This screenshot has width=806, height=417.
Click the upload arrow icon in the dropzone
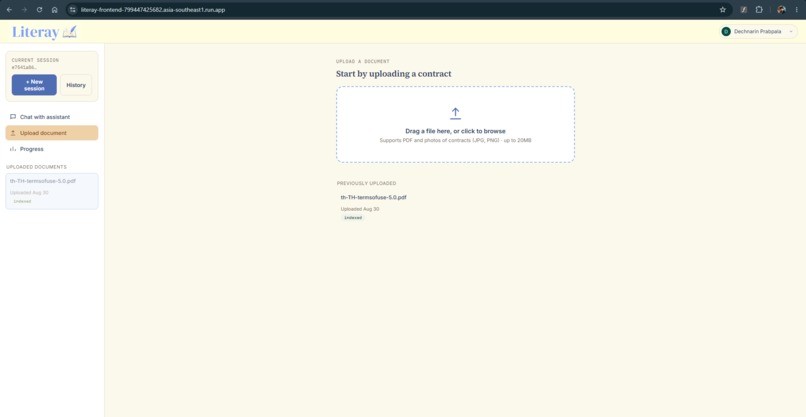[455, 114]
